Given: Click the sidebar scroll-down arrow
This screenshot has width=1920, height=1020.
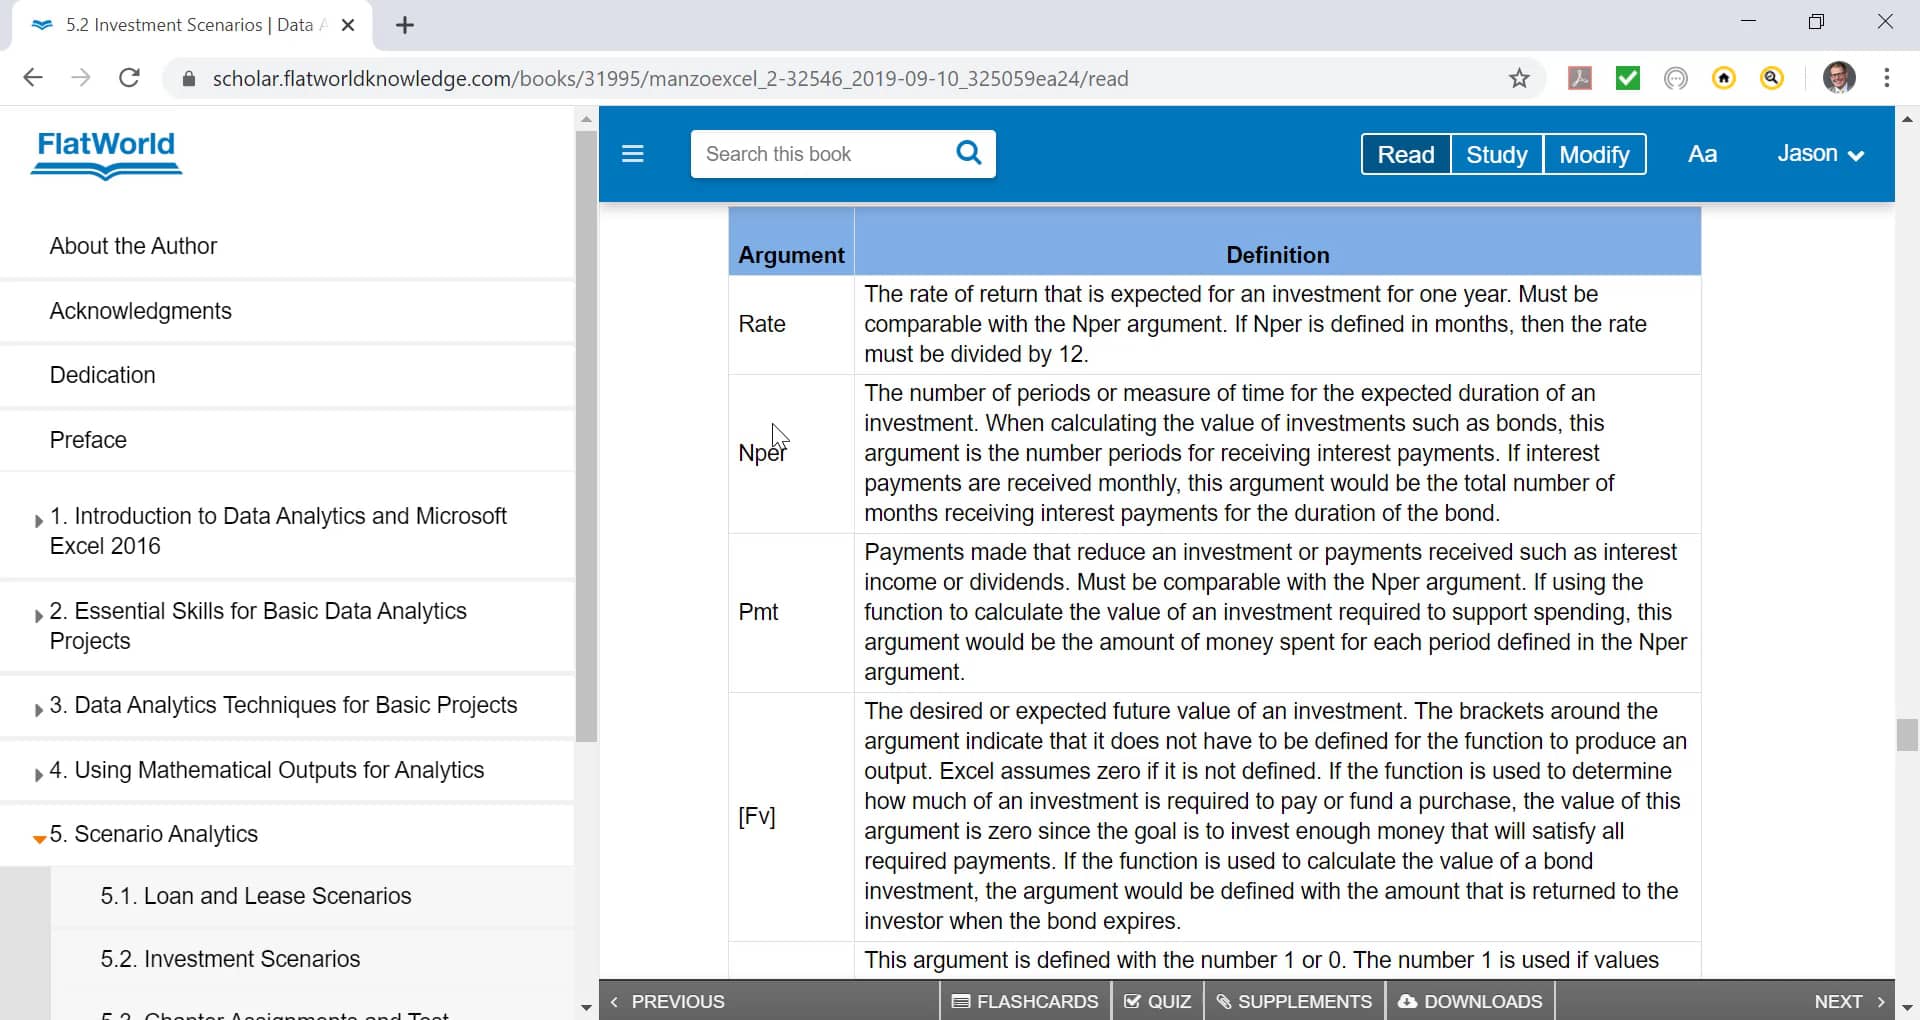Looking at the screenshot, I should point(586,1008).
